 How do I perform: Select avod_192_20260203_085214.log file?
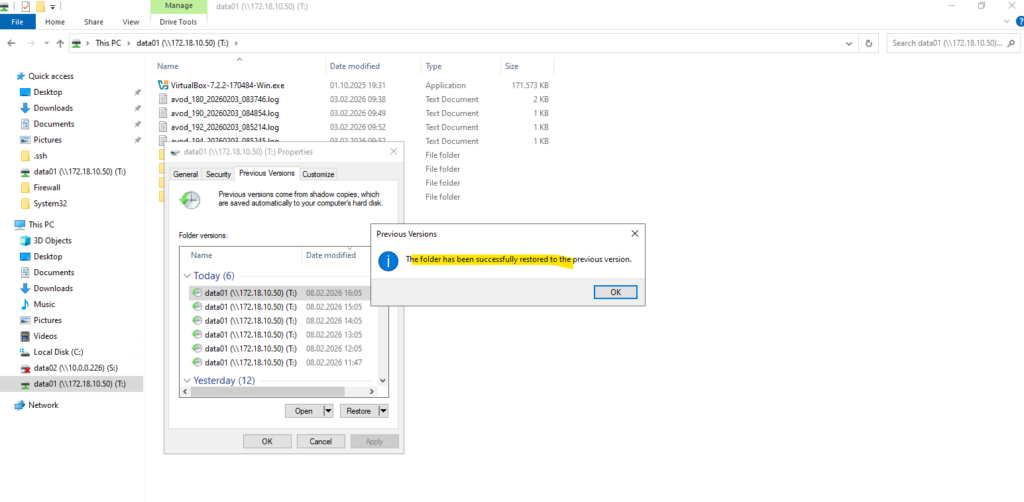tap(225, 127)
